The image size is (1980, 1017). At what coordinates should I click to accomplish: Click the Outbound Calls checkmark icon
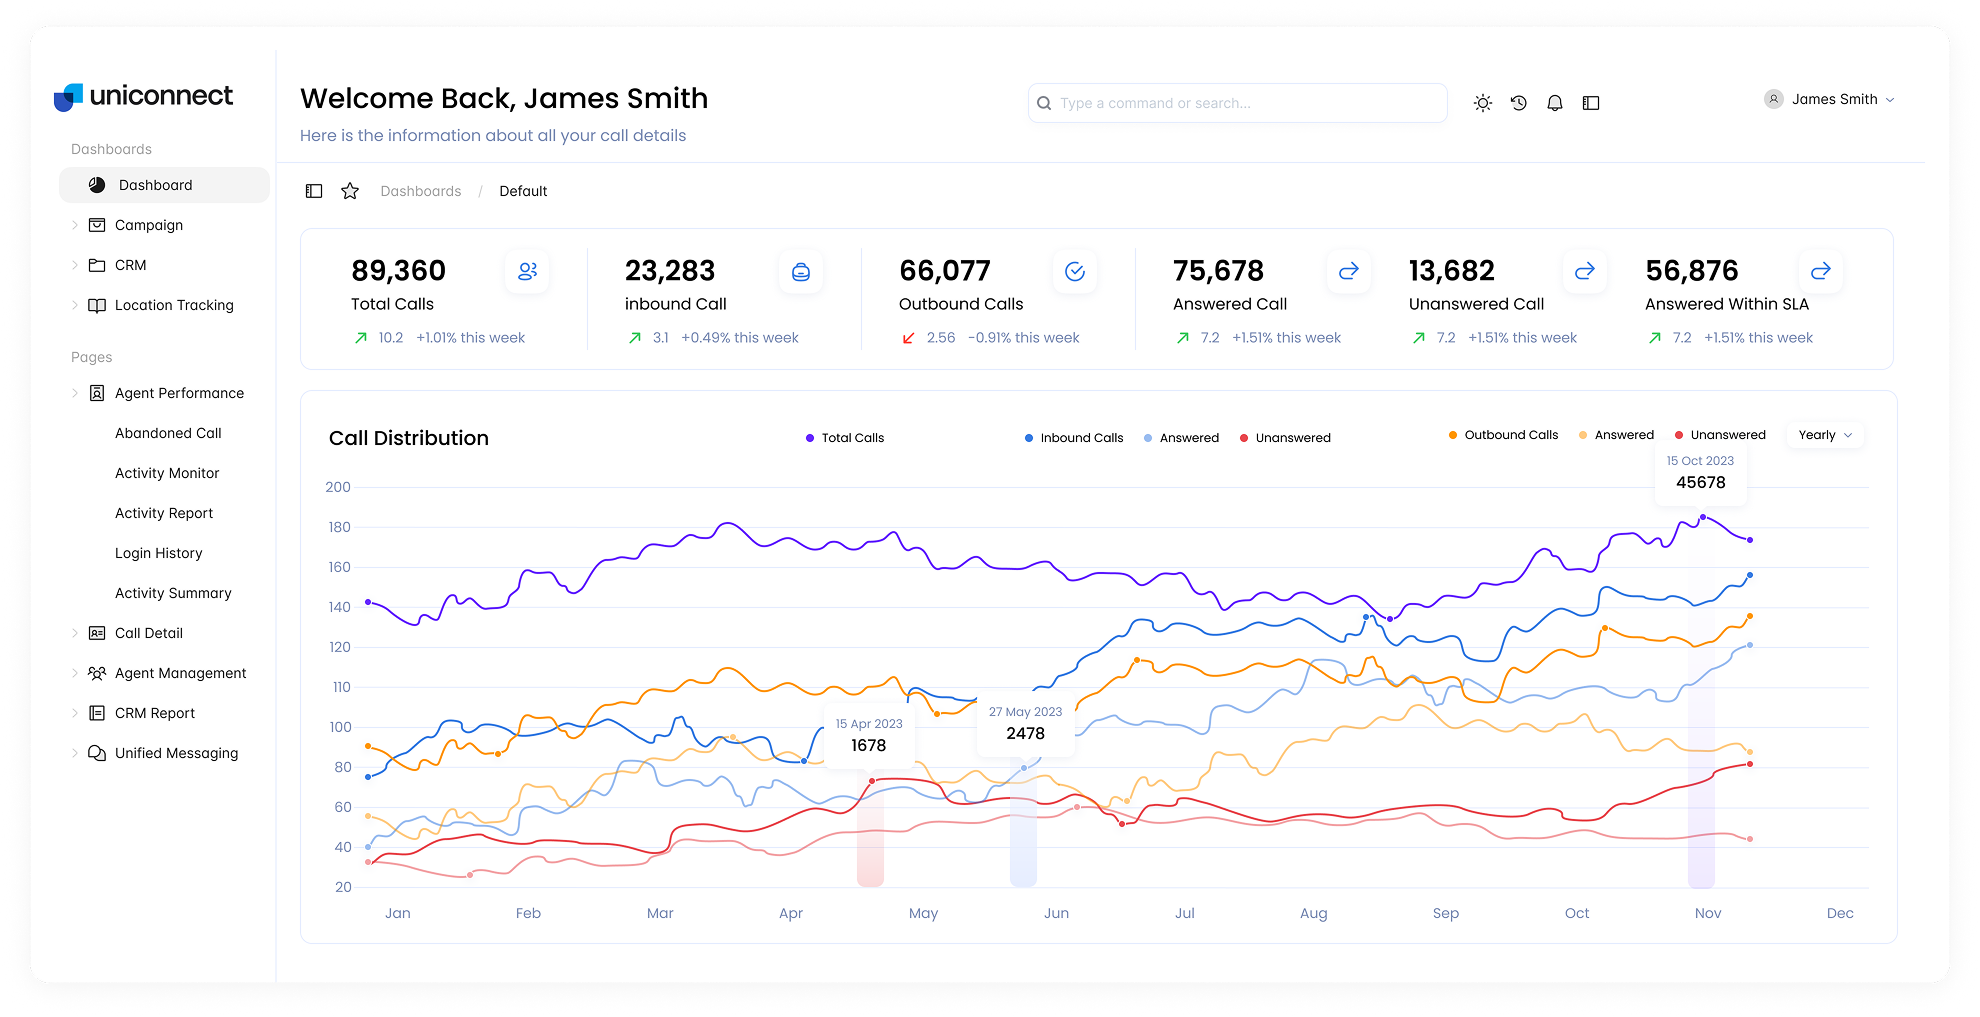click(x=1075, y=271)
